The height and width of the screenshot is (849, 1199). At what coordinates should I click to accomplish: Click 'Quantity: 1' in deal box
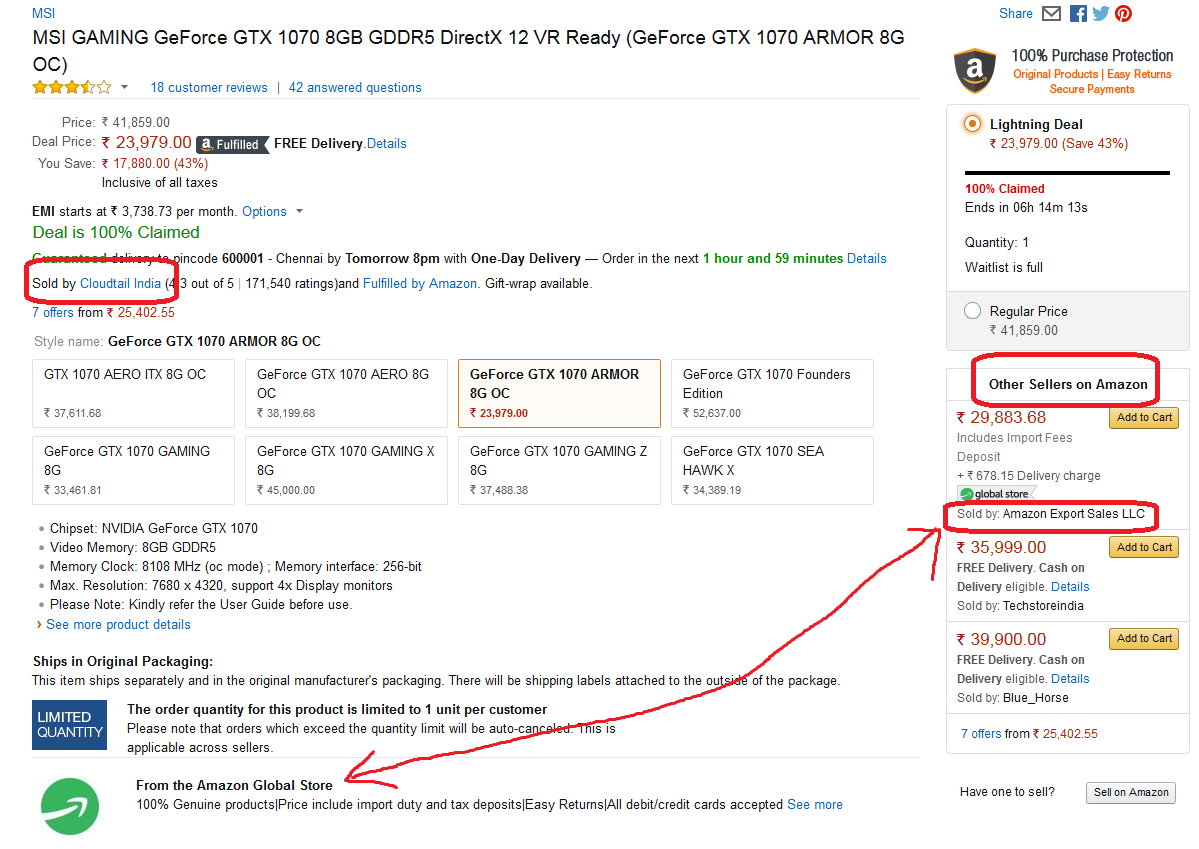coord(996,242)
